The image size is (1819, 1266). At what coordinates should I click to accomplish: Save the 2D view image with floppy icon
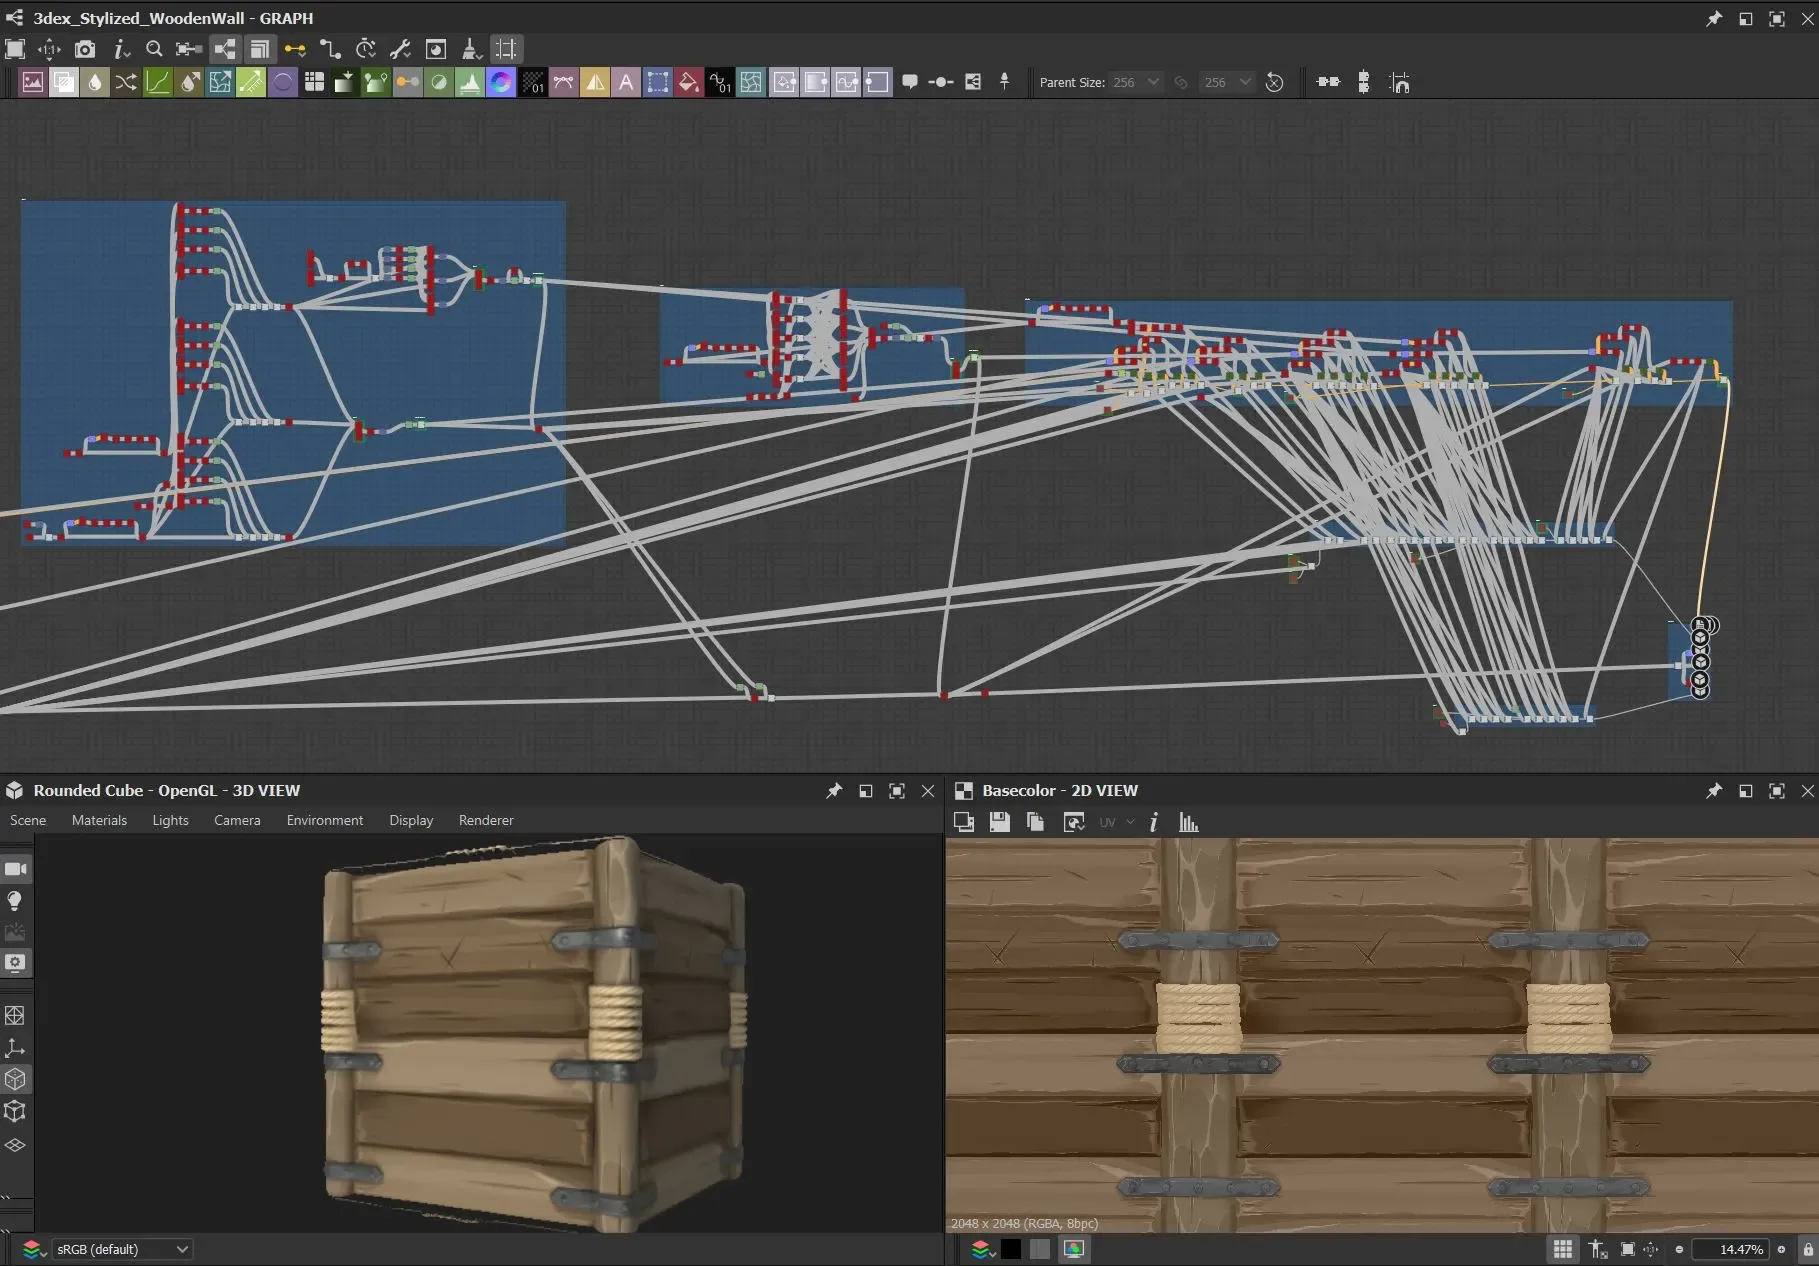click(999, 822)
